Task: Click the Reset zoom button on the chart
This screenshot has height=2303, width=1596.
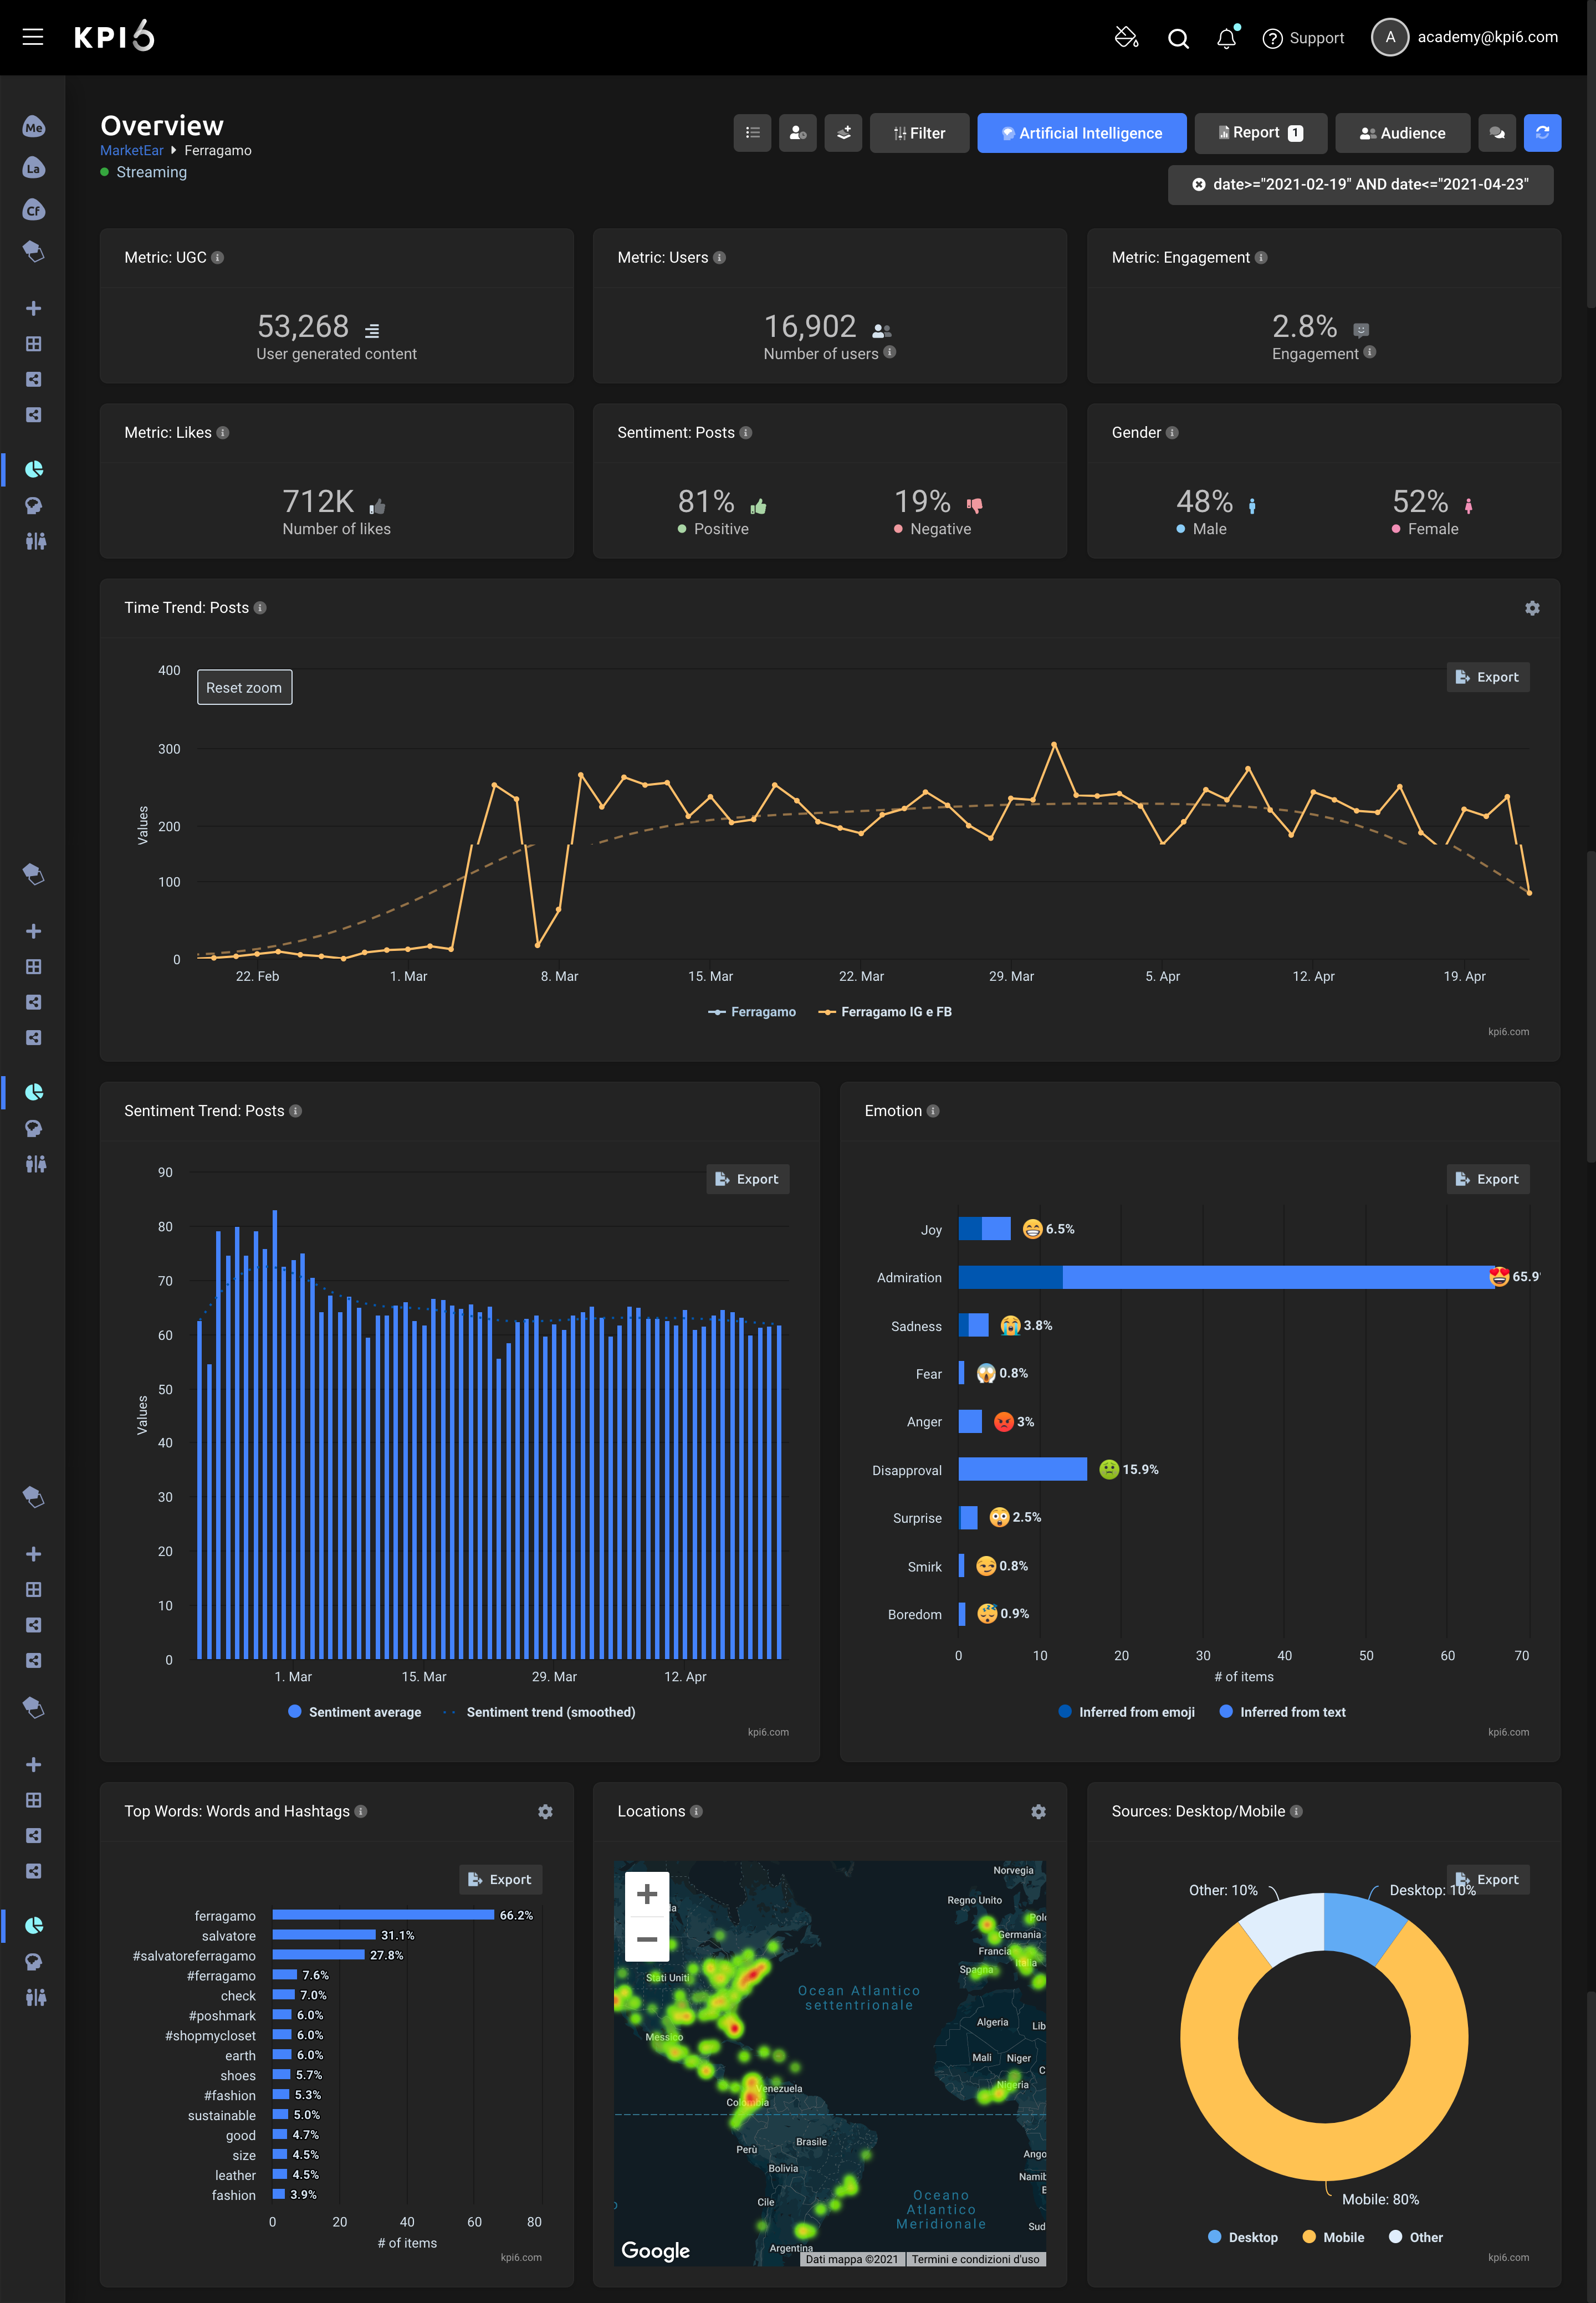Action: coord(244,687)
